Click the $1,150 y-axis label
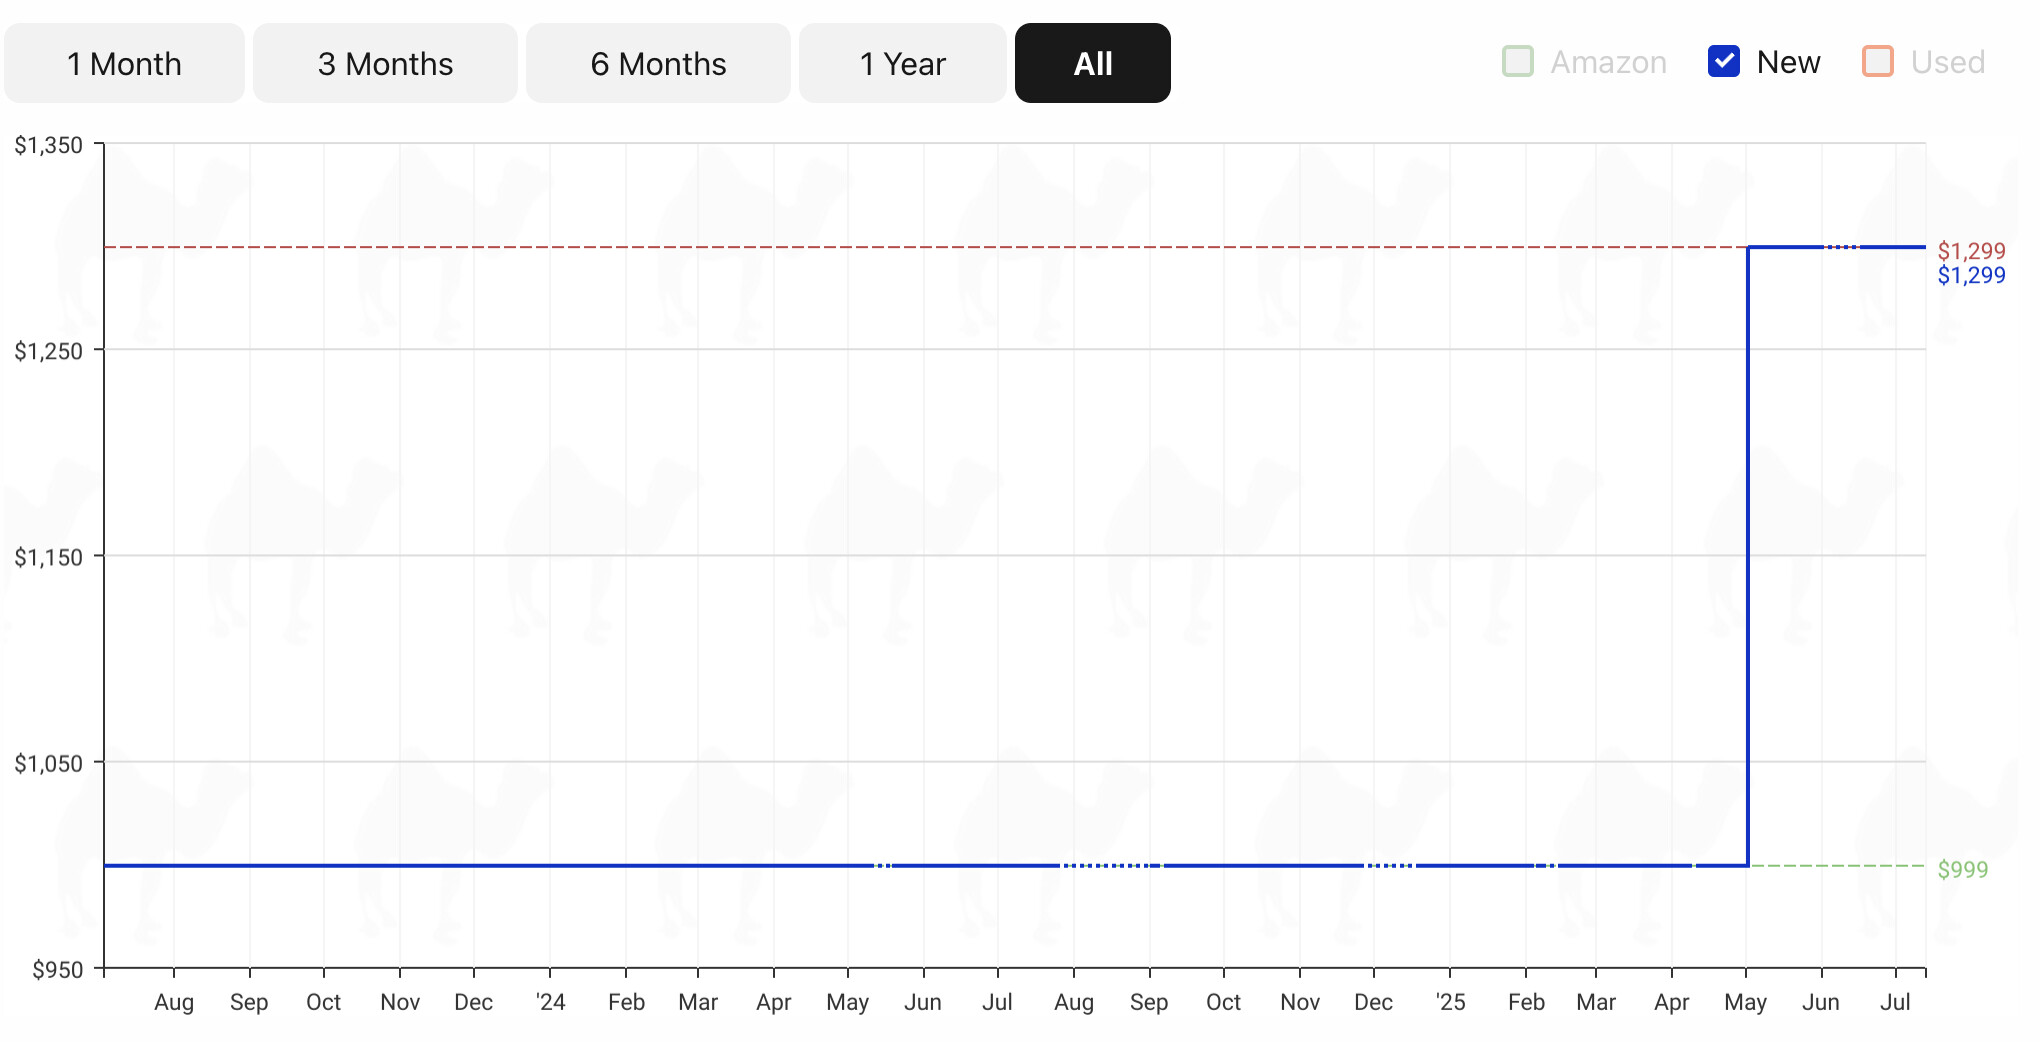Image resolution: width=2040 pixels, height=1042 pixels. [48, 557]
